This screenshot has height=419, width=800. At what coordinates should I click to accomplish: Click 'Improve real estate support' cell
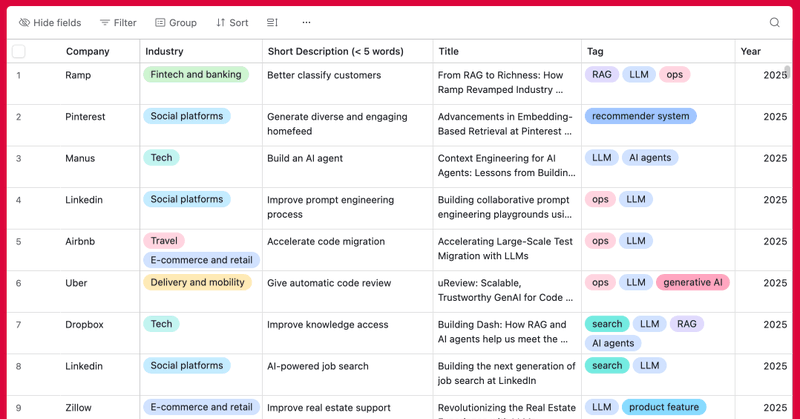347,407
